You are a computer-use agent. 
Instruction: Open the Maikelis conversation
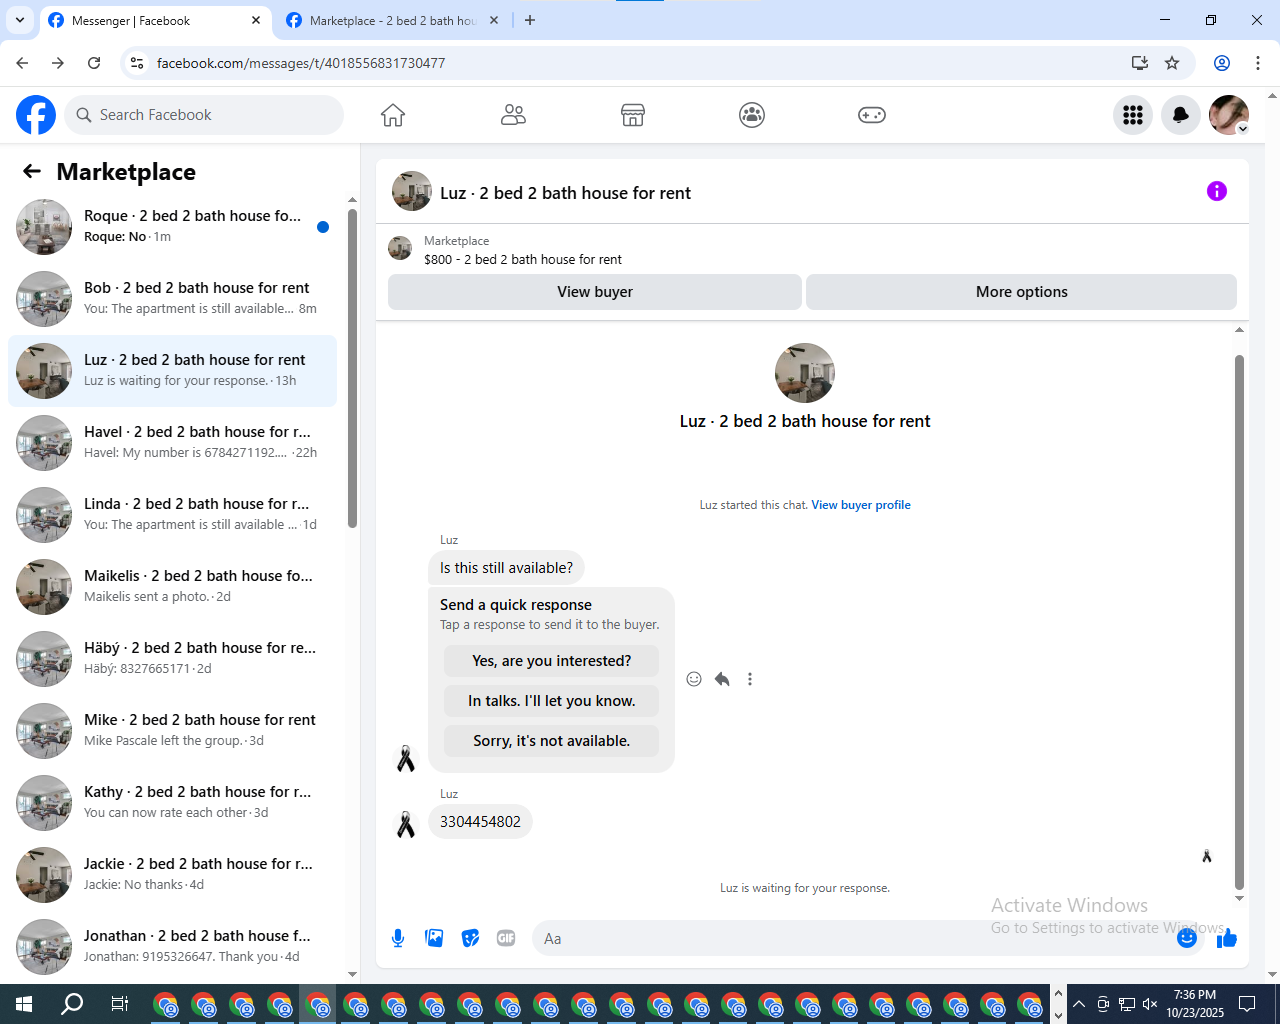pos(172,587)
